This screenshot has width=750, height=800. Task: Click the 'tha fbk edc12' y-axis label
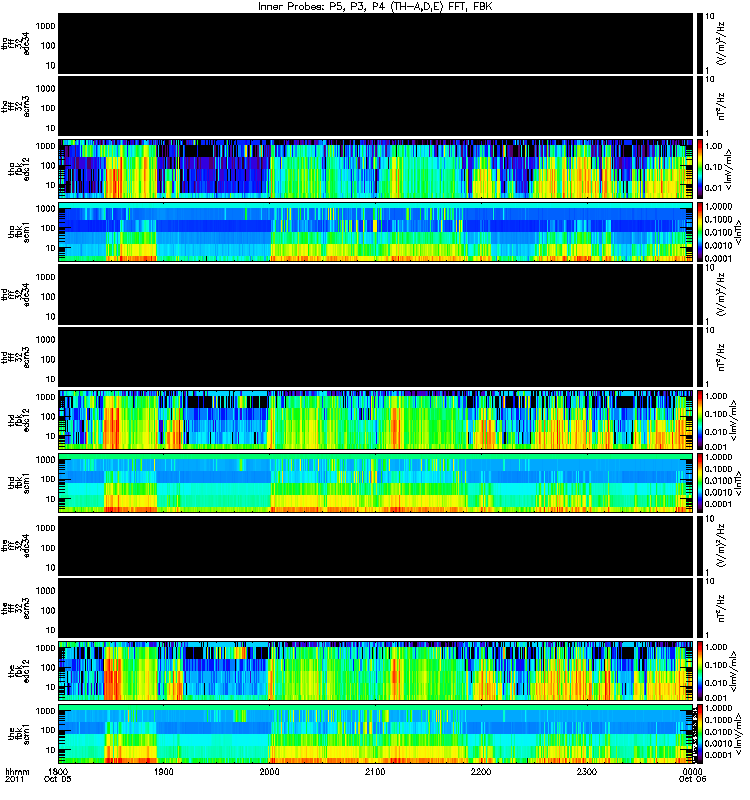tap(19, 169)
